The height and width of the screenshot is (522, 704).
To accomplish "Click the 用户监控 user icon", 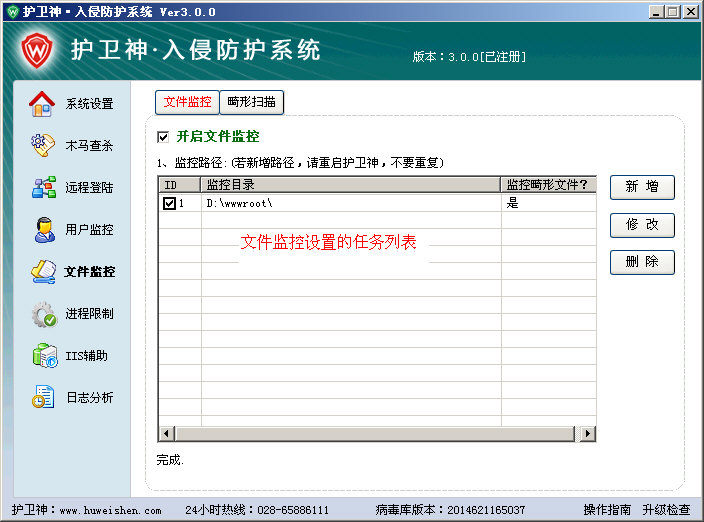I will coord(44,229).
